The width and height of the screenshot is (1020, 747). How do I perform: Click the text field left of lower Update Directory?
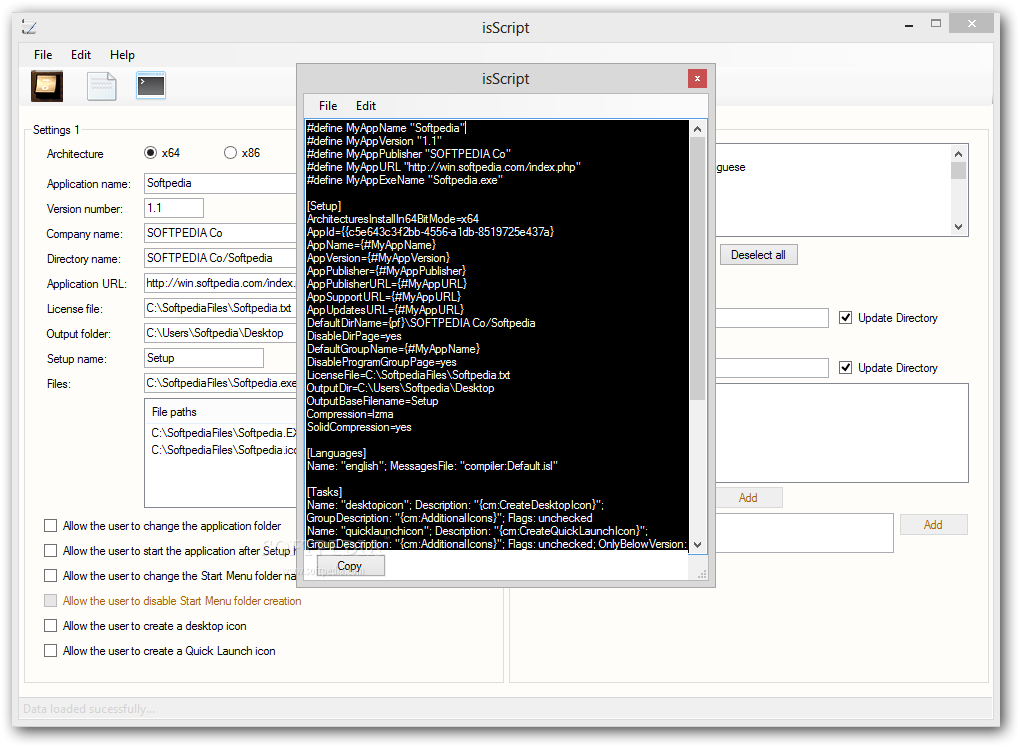772,368
